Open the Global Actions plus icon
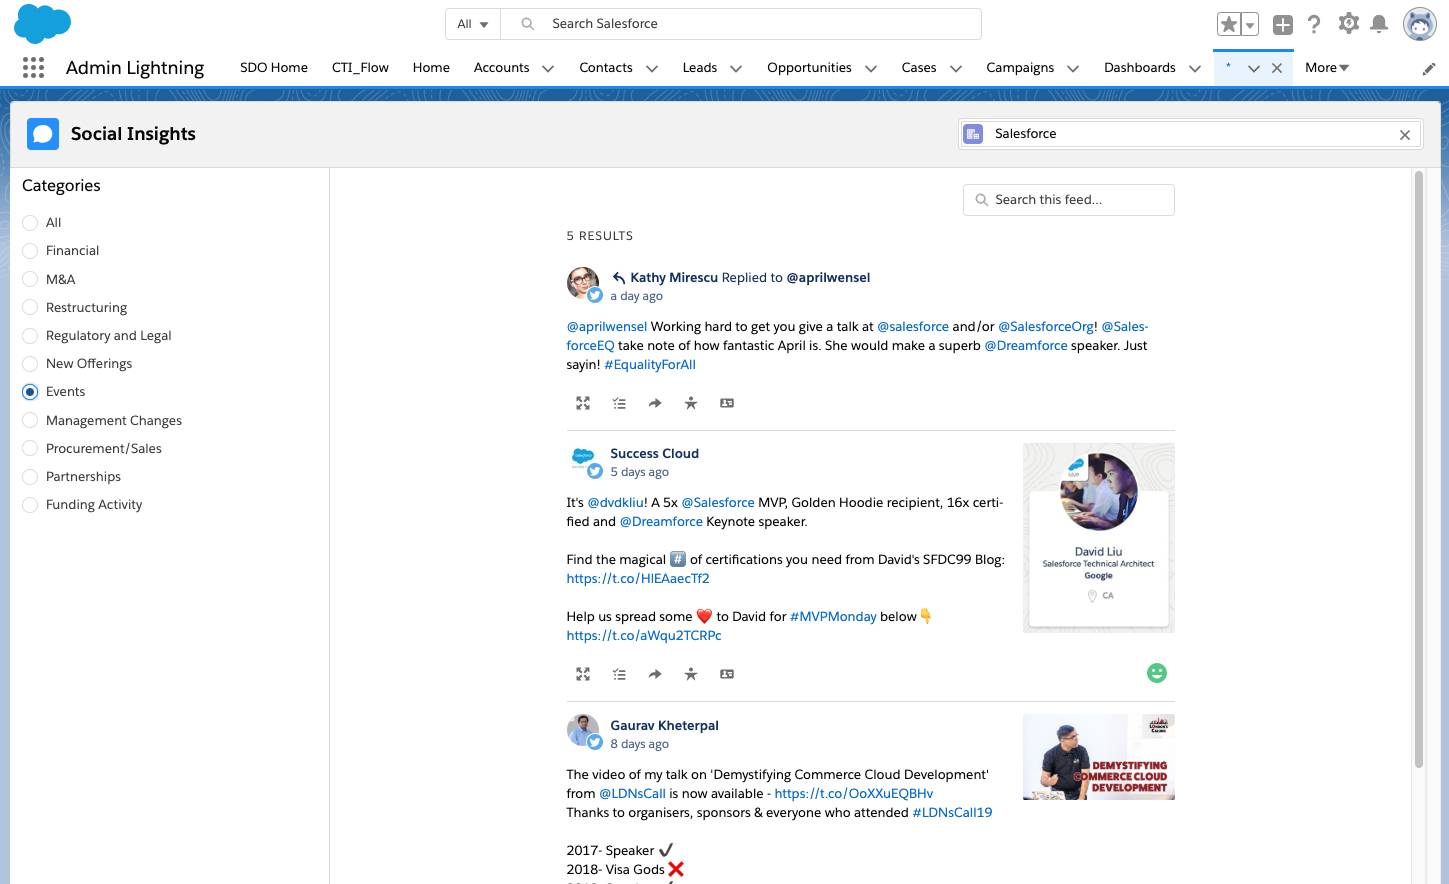Screen dimensions: 1449x884 coord(1283,24)
